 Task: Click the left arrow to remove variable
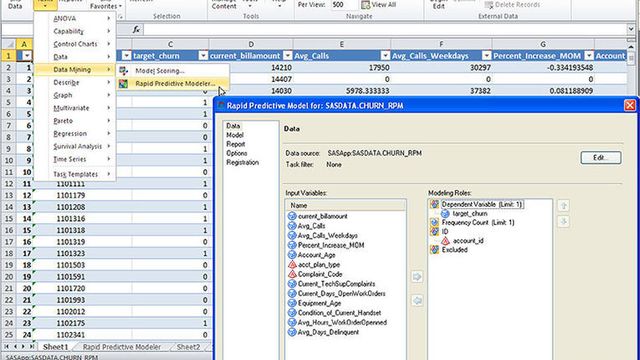[417, 301]
